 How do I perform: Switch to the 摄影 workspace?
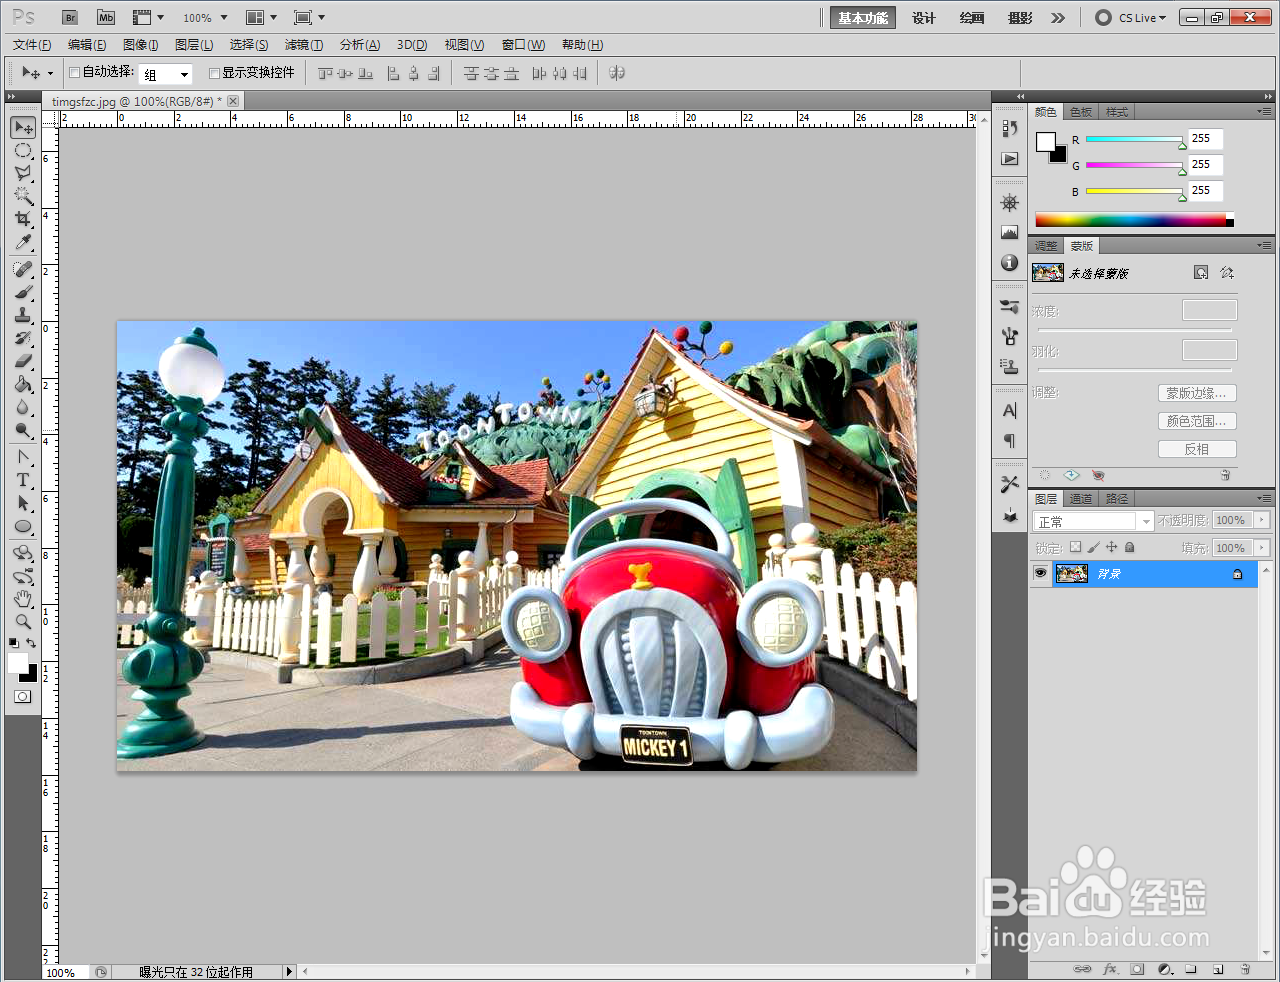(x=1020, y=18)
